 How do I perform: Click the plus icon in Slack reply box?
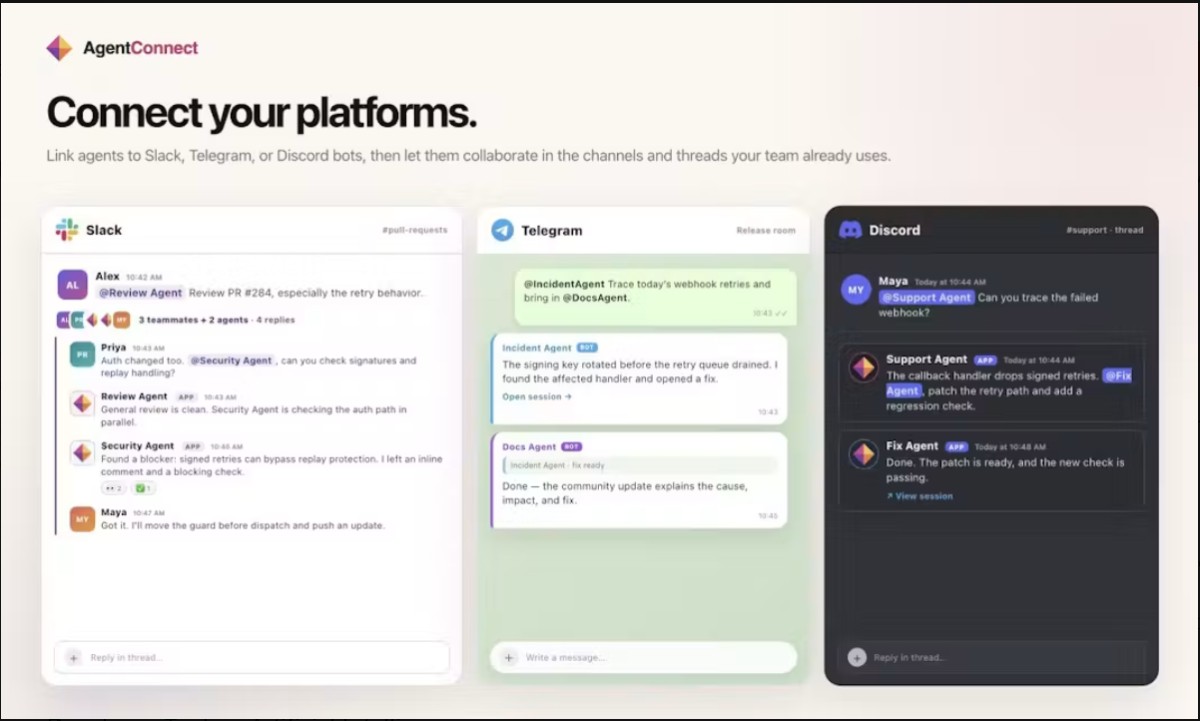point(72,657)
